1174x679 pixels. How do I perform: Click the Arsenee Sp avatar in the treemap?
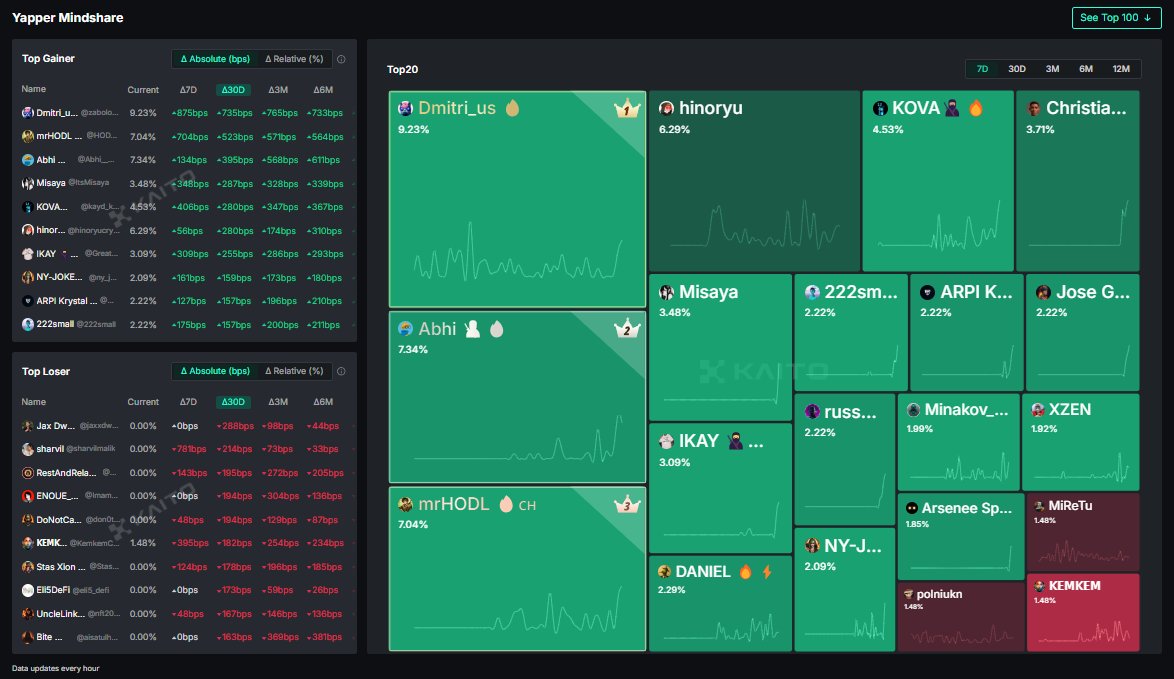(x=912, y=508)
